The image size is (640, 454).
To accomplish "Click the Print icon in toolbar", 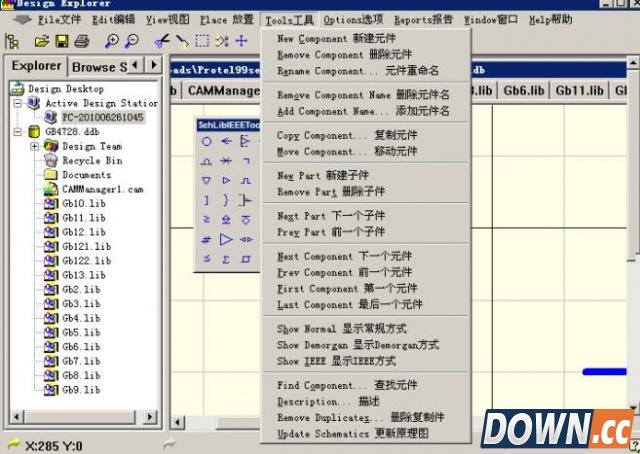I will (82, 41).
